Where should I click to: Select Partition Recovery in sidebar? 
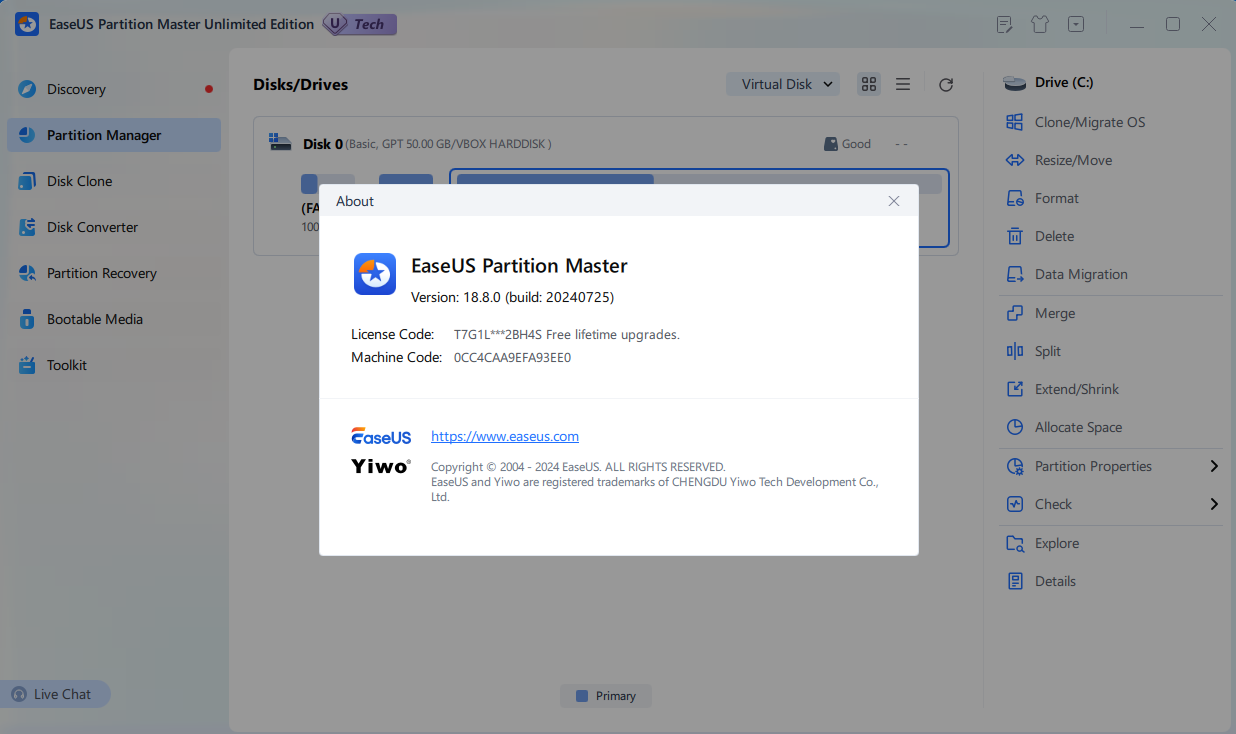click(101, 273)
